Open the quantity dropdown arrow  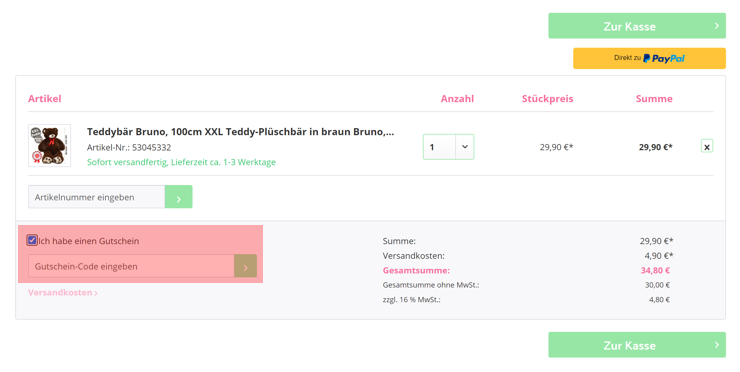click(x=464, y=147)
